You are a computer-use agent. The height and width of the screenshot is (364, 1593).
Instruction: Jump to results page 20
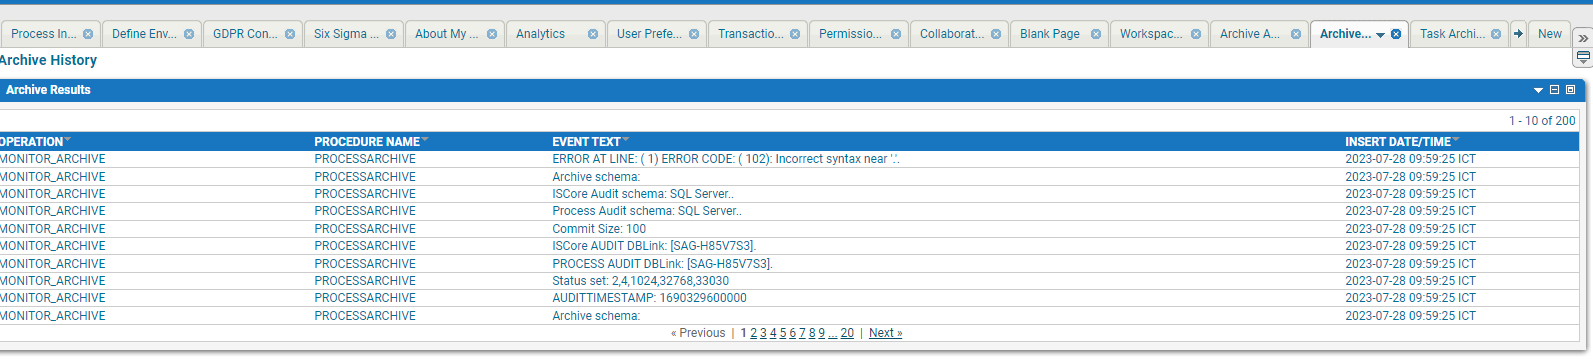pos(847,333)
